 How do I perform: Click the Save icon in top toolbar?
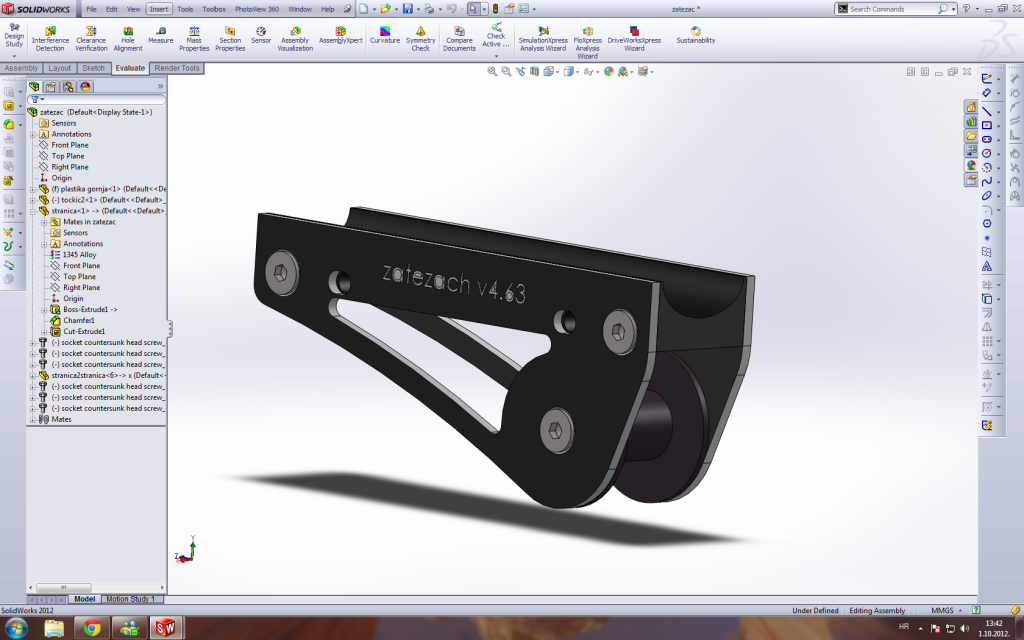pyautogui.click(x=408, y=8)
